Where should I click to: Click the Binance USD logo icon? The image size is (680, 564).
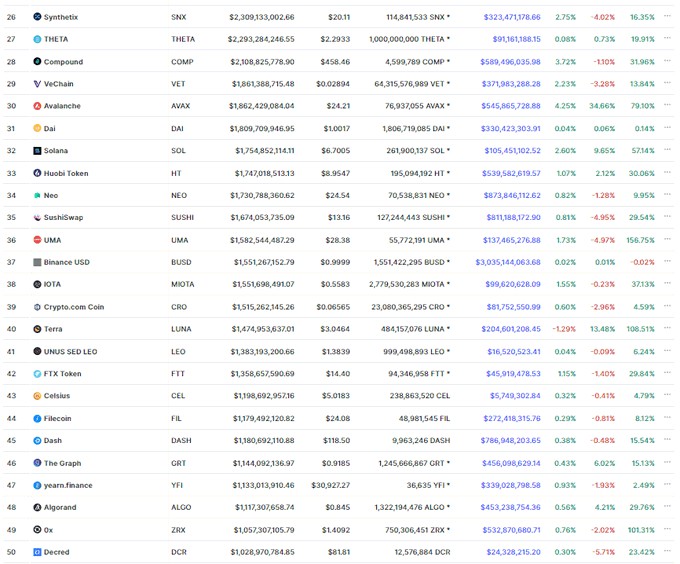click(x=37, y=262)
